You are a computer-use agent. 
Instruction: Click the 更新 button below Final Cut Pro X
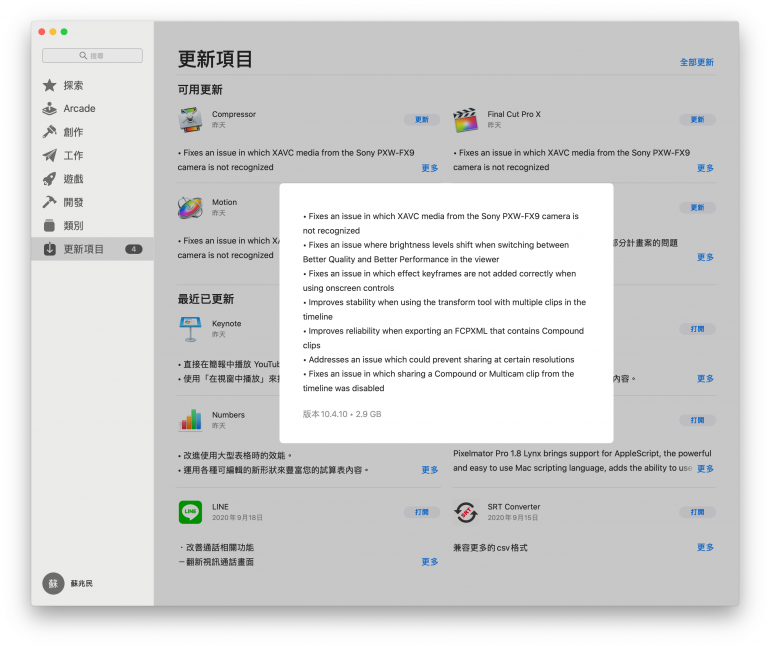[x=697, y=208]
